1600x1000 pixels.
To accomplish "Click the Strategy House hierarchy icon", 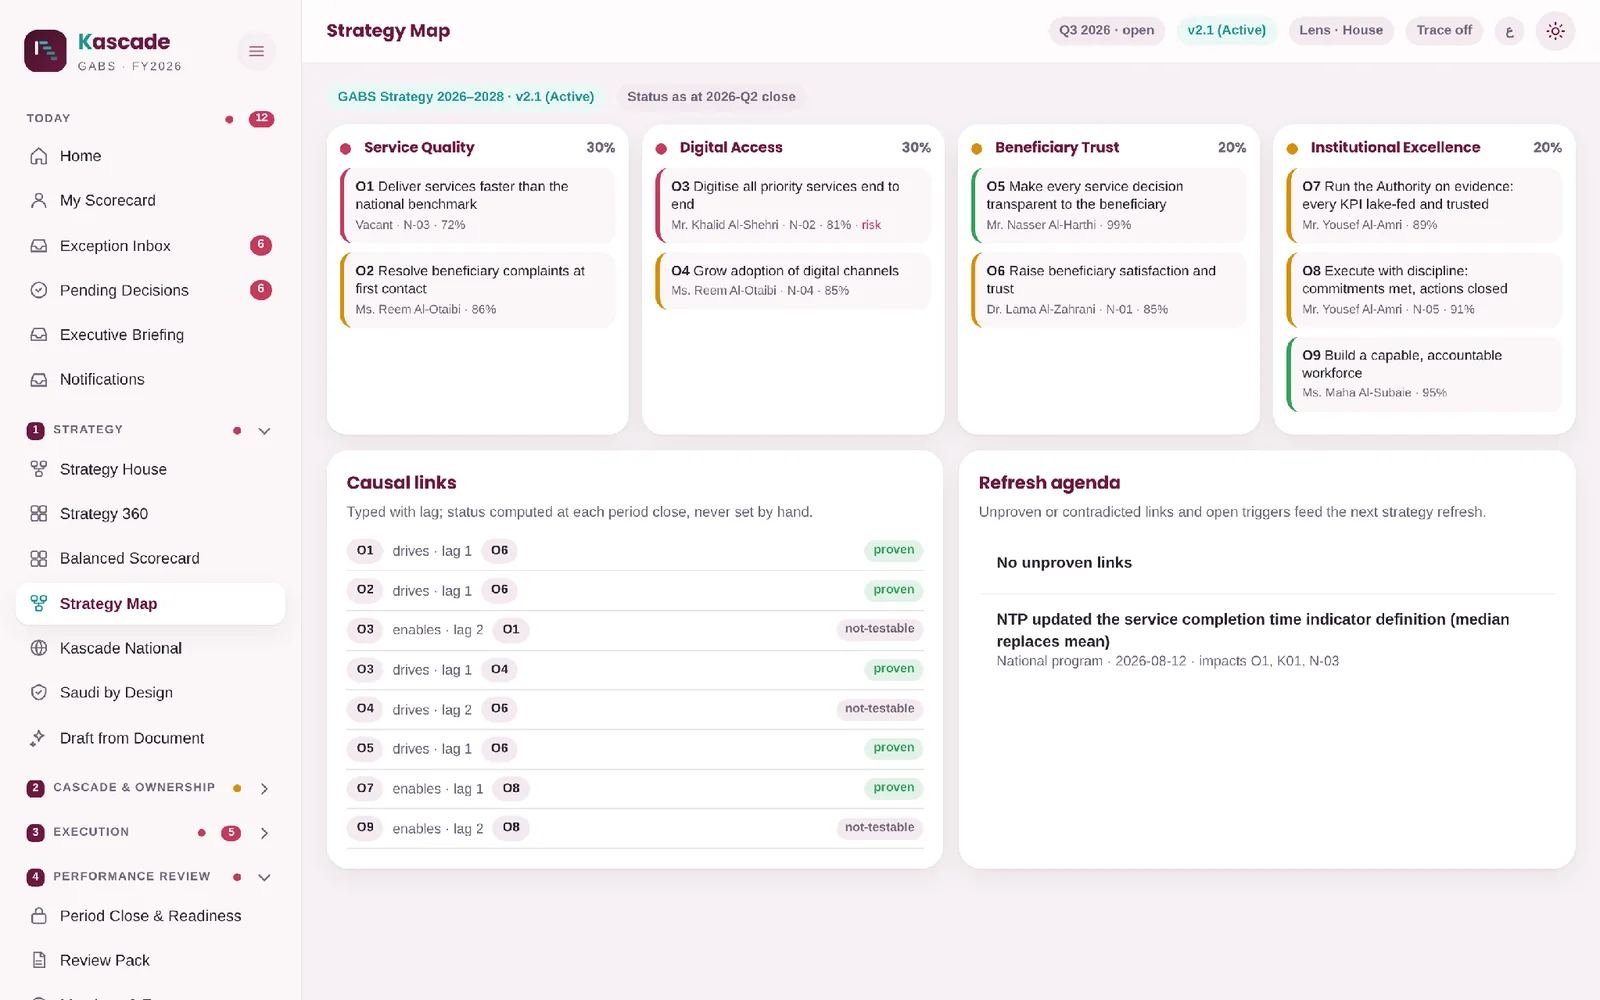I will click(x=39, y=469).
